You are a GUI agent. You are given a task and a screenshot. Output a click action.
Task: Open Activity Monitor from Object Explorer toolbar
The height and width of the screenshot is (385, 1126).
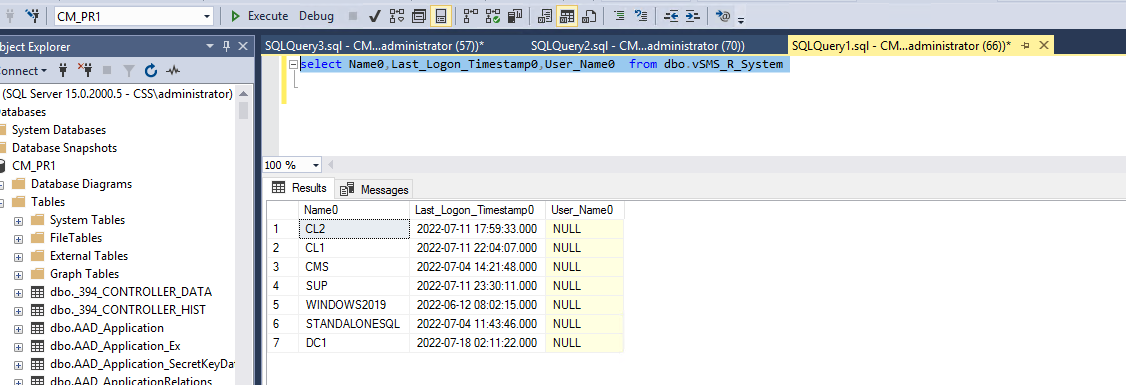click(x=172, y=70)
